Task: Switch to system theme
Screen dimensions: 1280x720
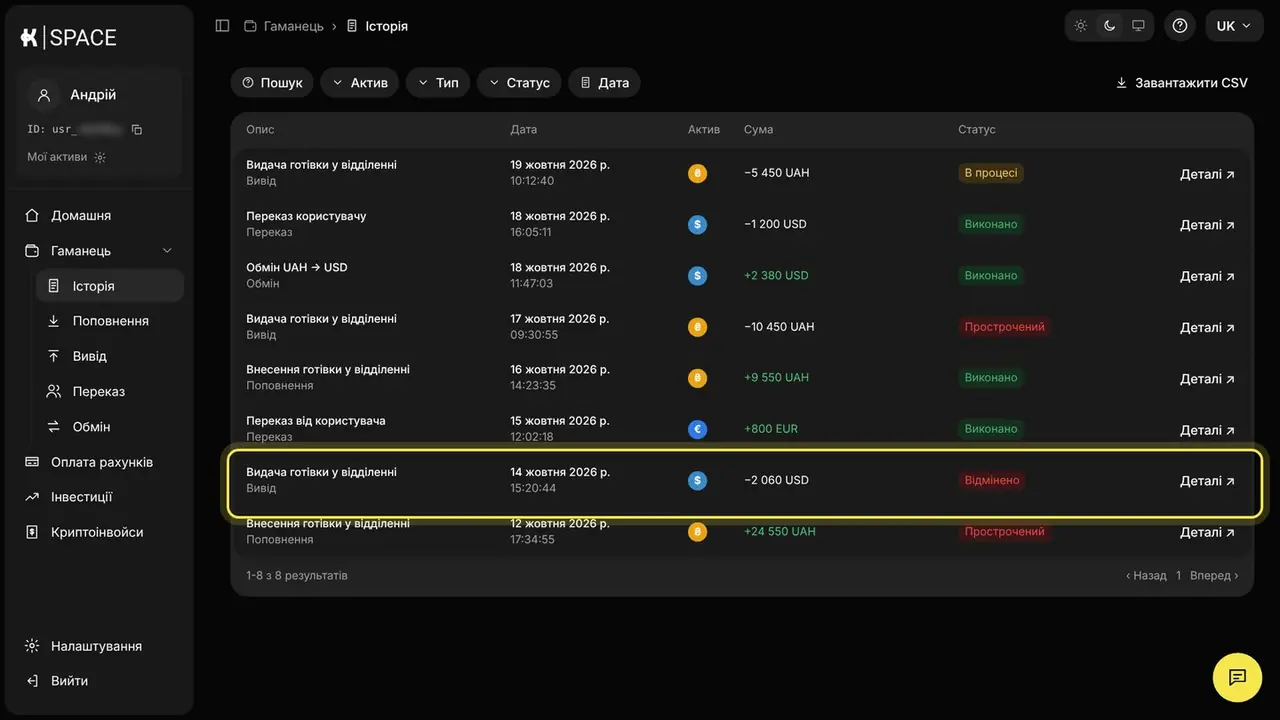Action: [1138, 26]
